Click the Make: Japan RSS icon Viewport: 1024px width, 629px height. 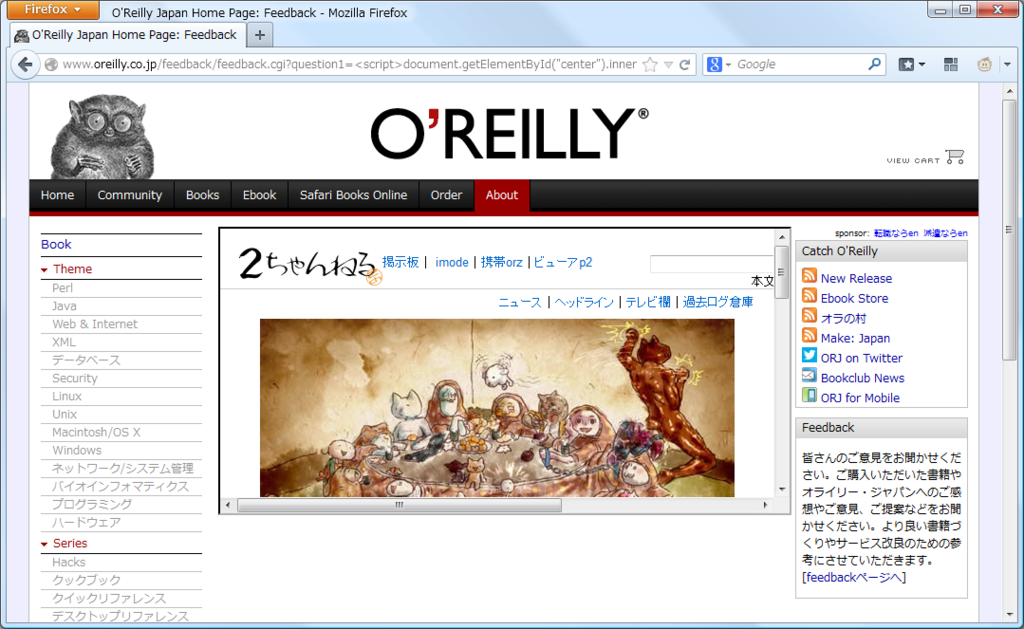point(809,336)
